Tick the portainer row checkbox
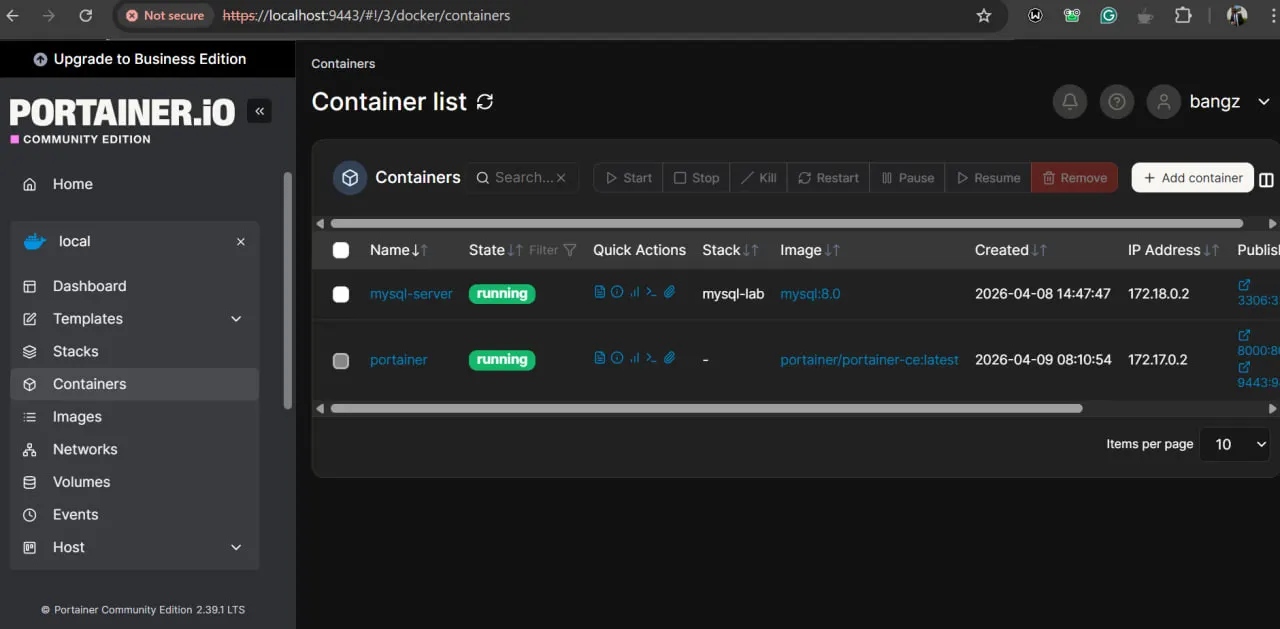 point(341,360)
